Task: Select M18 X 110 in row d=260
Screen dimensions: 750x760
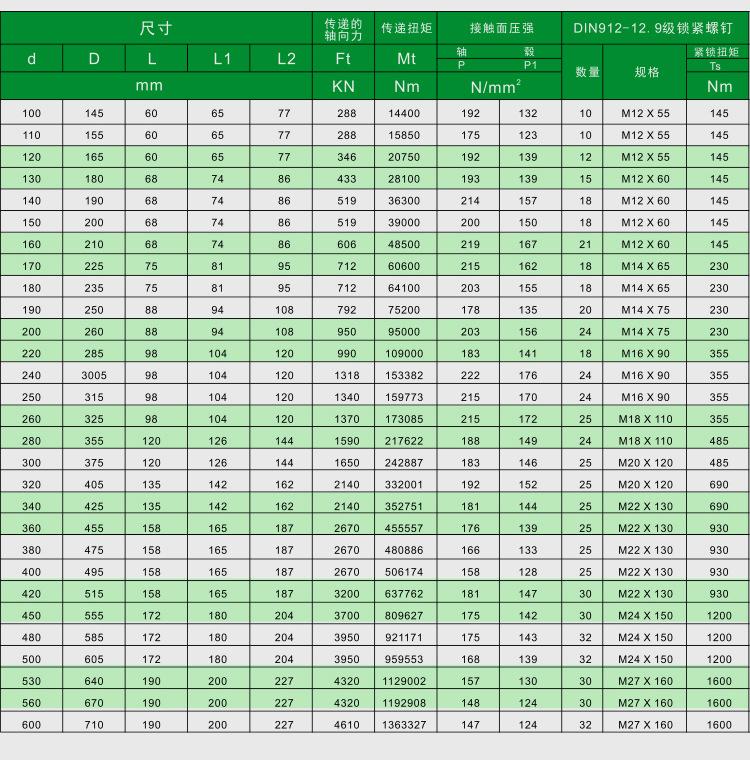Action: [645, 419]
